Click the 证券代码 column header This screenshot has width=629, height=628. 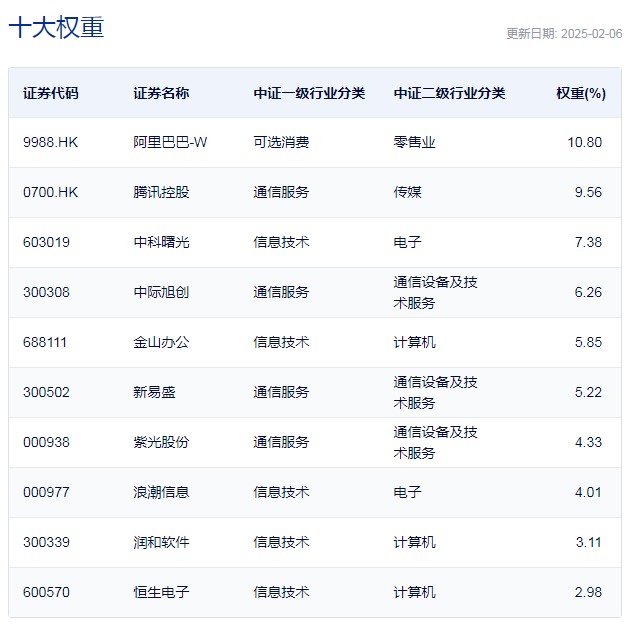[51, 93]
